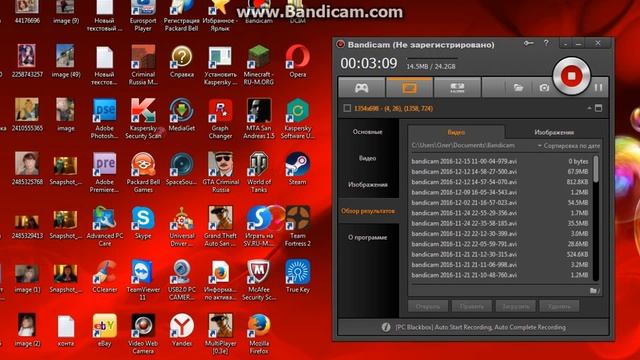Select file bandicam 2016-11-22 22-12-30-399.avi
The width and height of the screenshot is (640, 360).
click(x=500, y=234)
